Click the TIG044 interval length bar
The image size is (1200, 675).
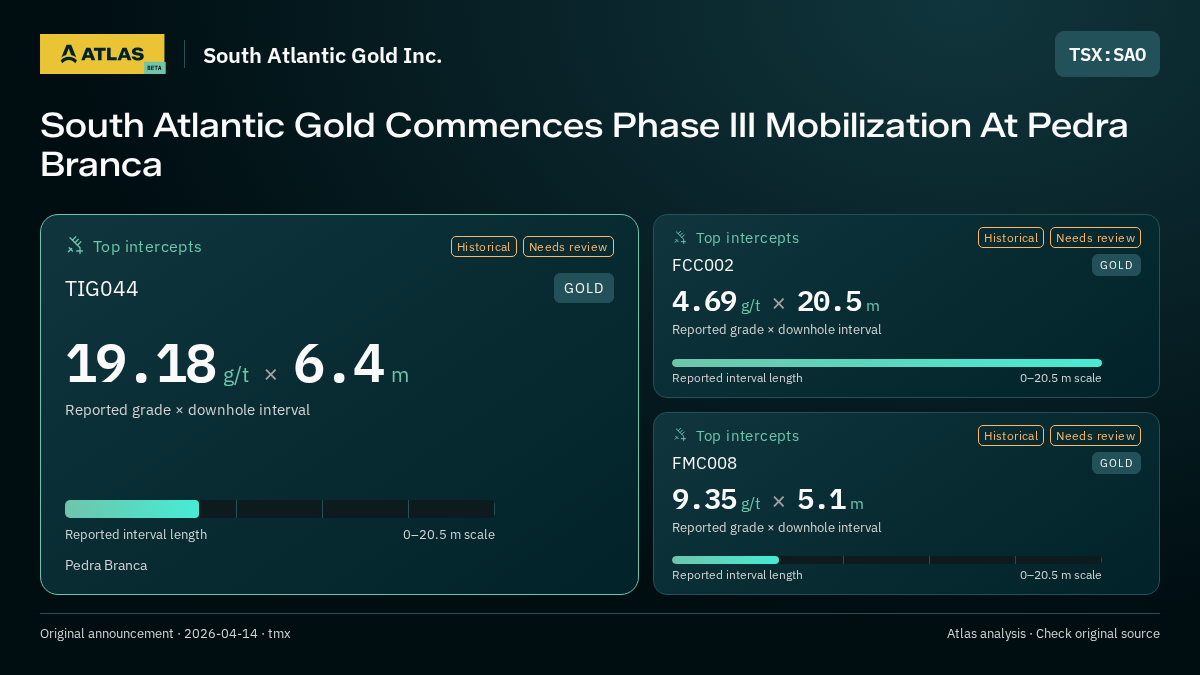[x=280, y=509]
